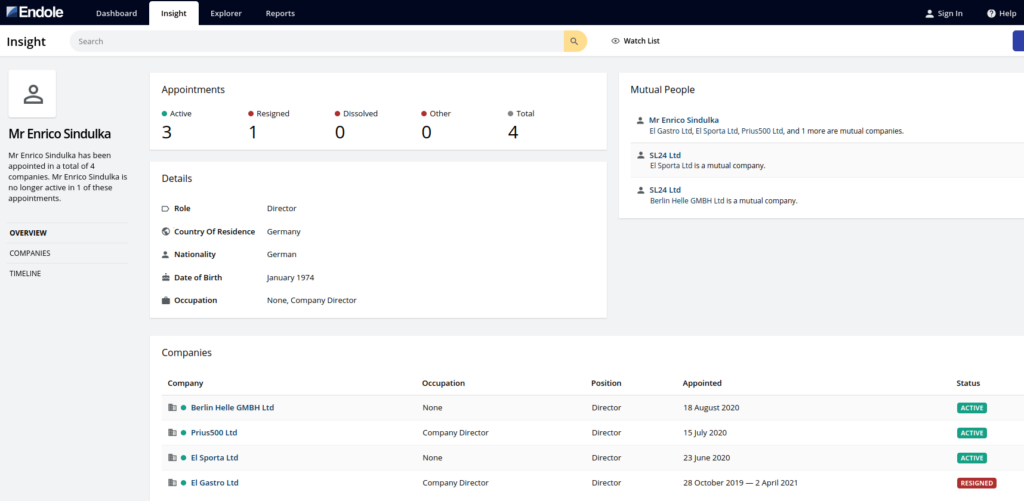
Task: Click green status dot beside Berlin Helle GMBH Ltd
Action: [184, 408]
